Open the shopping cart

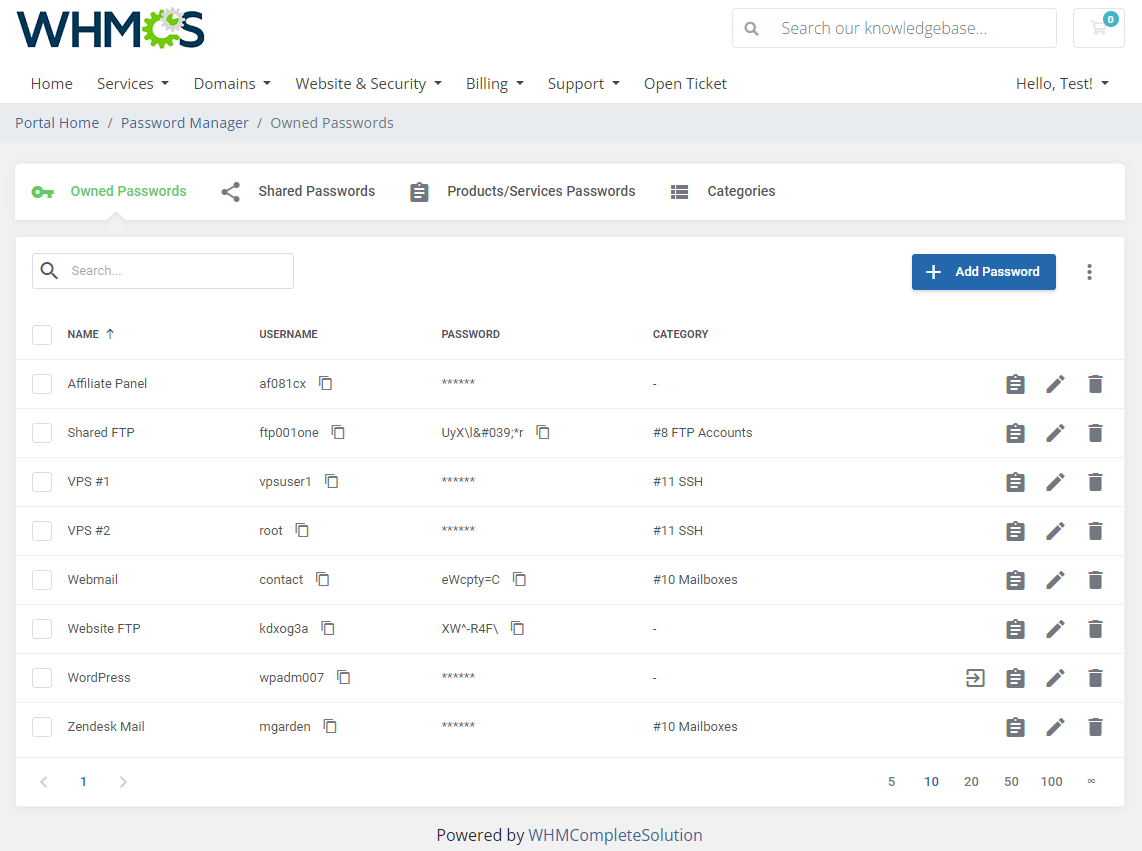(1099, 28)
